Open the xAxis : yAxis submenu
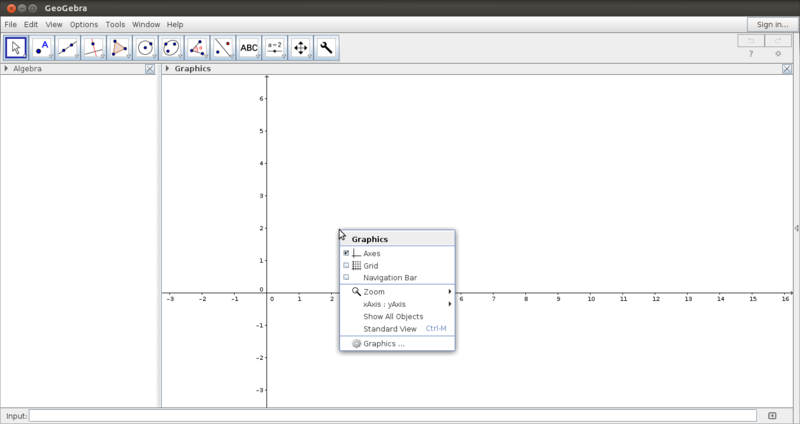 point(397,304)
